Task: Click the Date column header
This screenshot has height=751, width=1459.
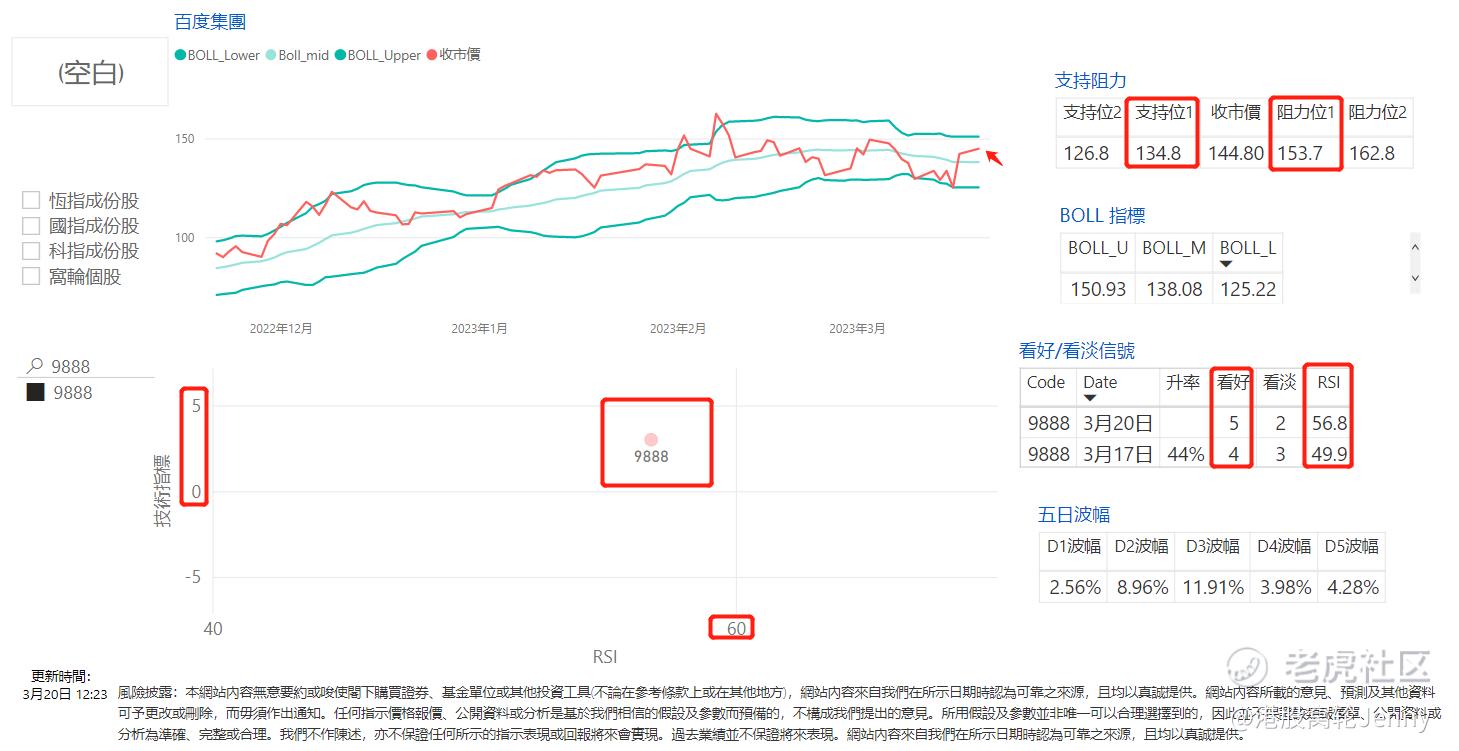Action: 1100,382
